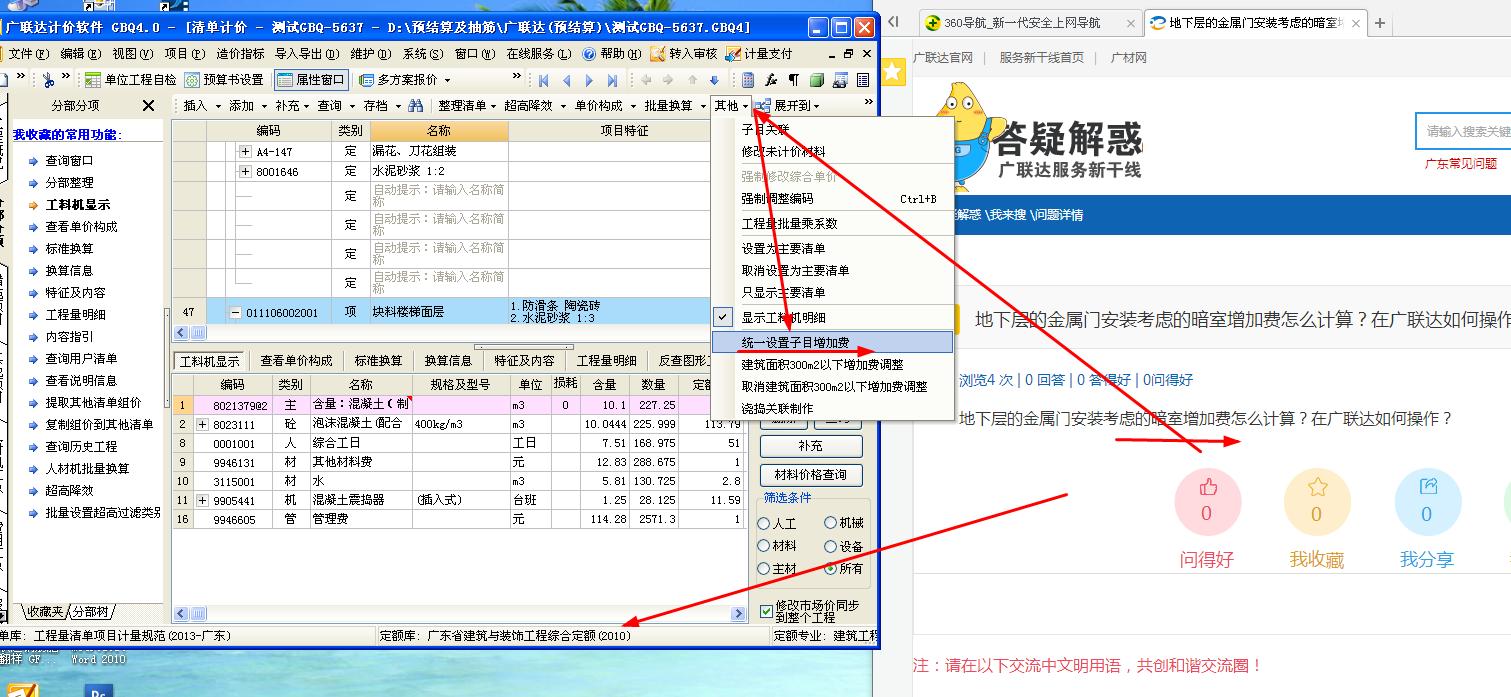Switch to 标准换算 tab
Viewport: 1511px width, 697px height.
(x=378, y=361)
